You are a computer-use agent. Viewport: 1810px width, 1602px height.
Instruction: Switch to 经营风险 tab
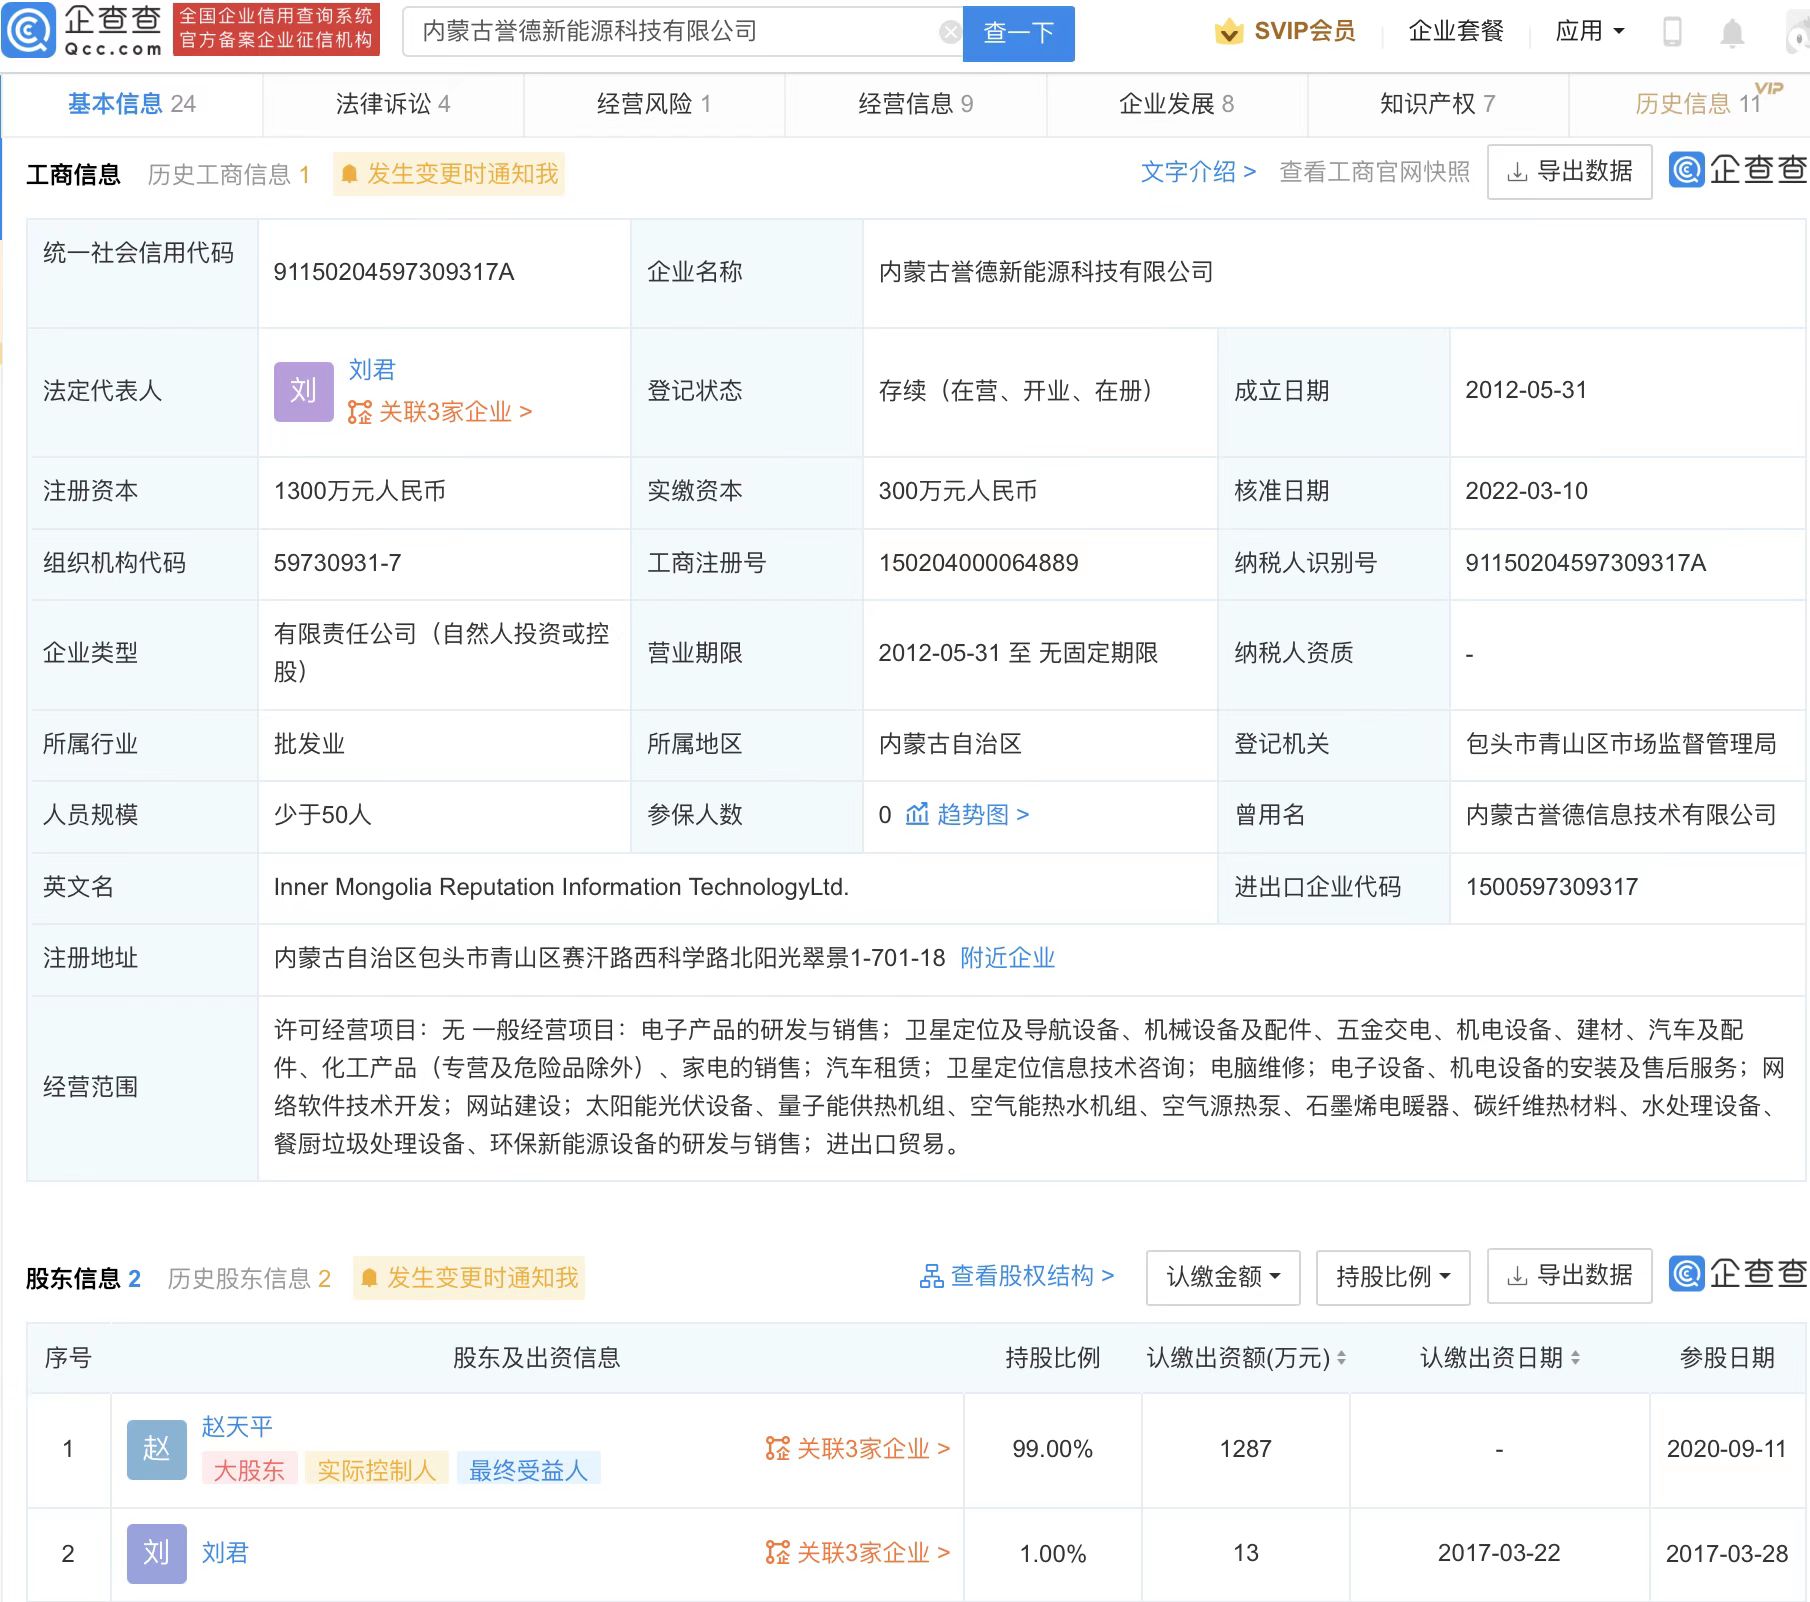coord(654,104)
